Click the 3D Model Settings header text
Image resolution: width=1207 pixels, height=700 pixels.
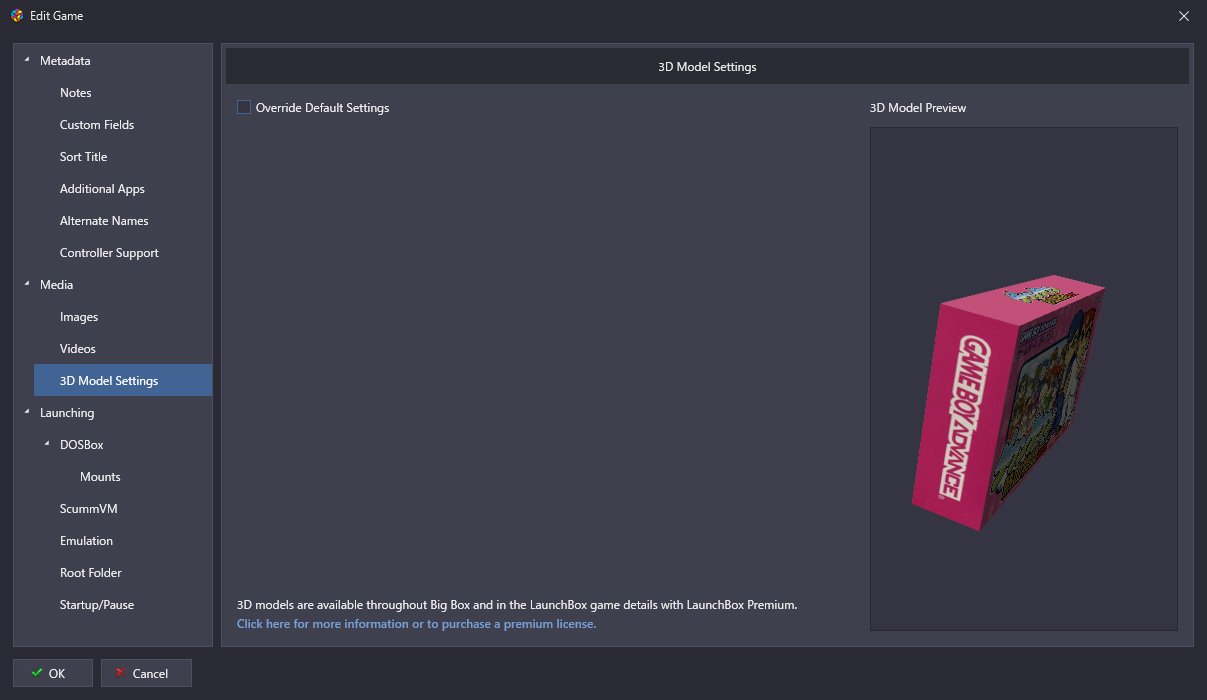pos(707,67)
